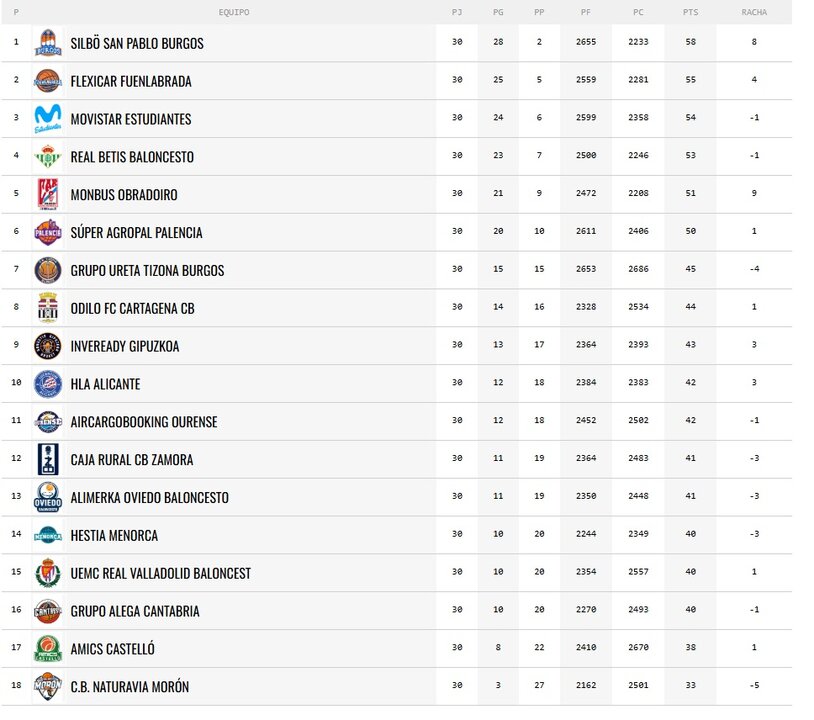814x720 pixels.
Task: Click the EQUIPO column header
Action: [x=234, y=12]
